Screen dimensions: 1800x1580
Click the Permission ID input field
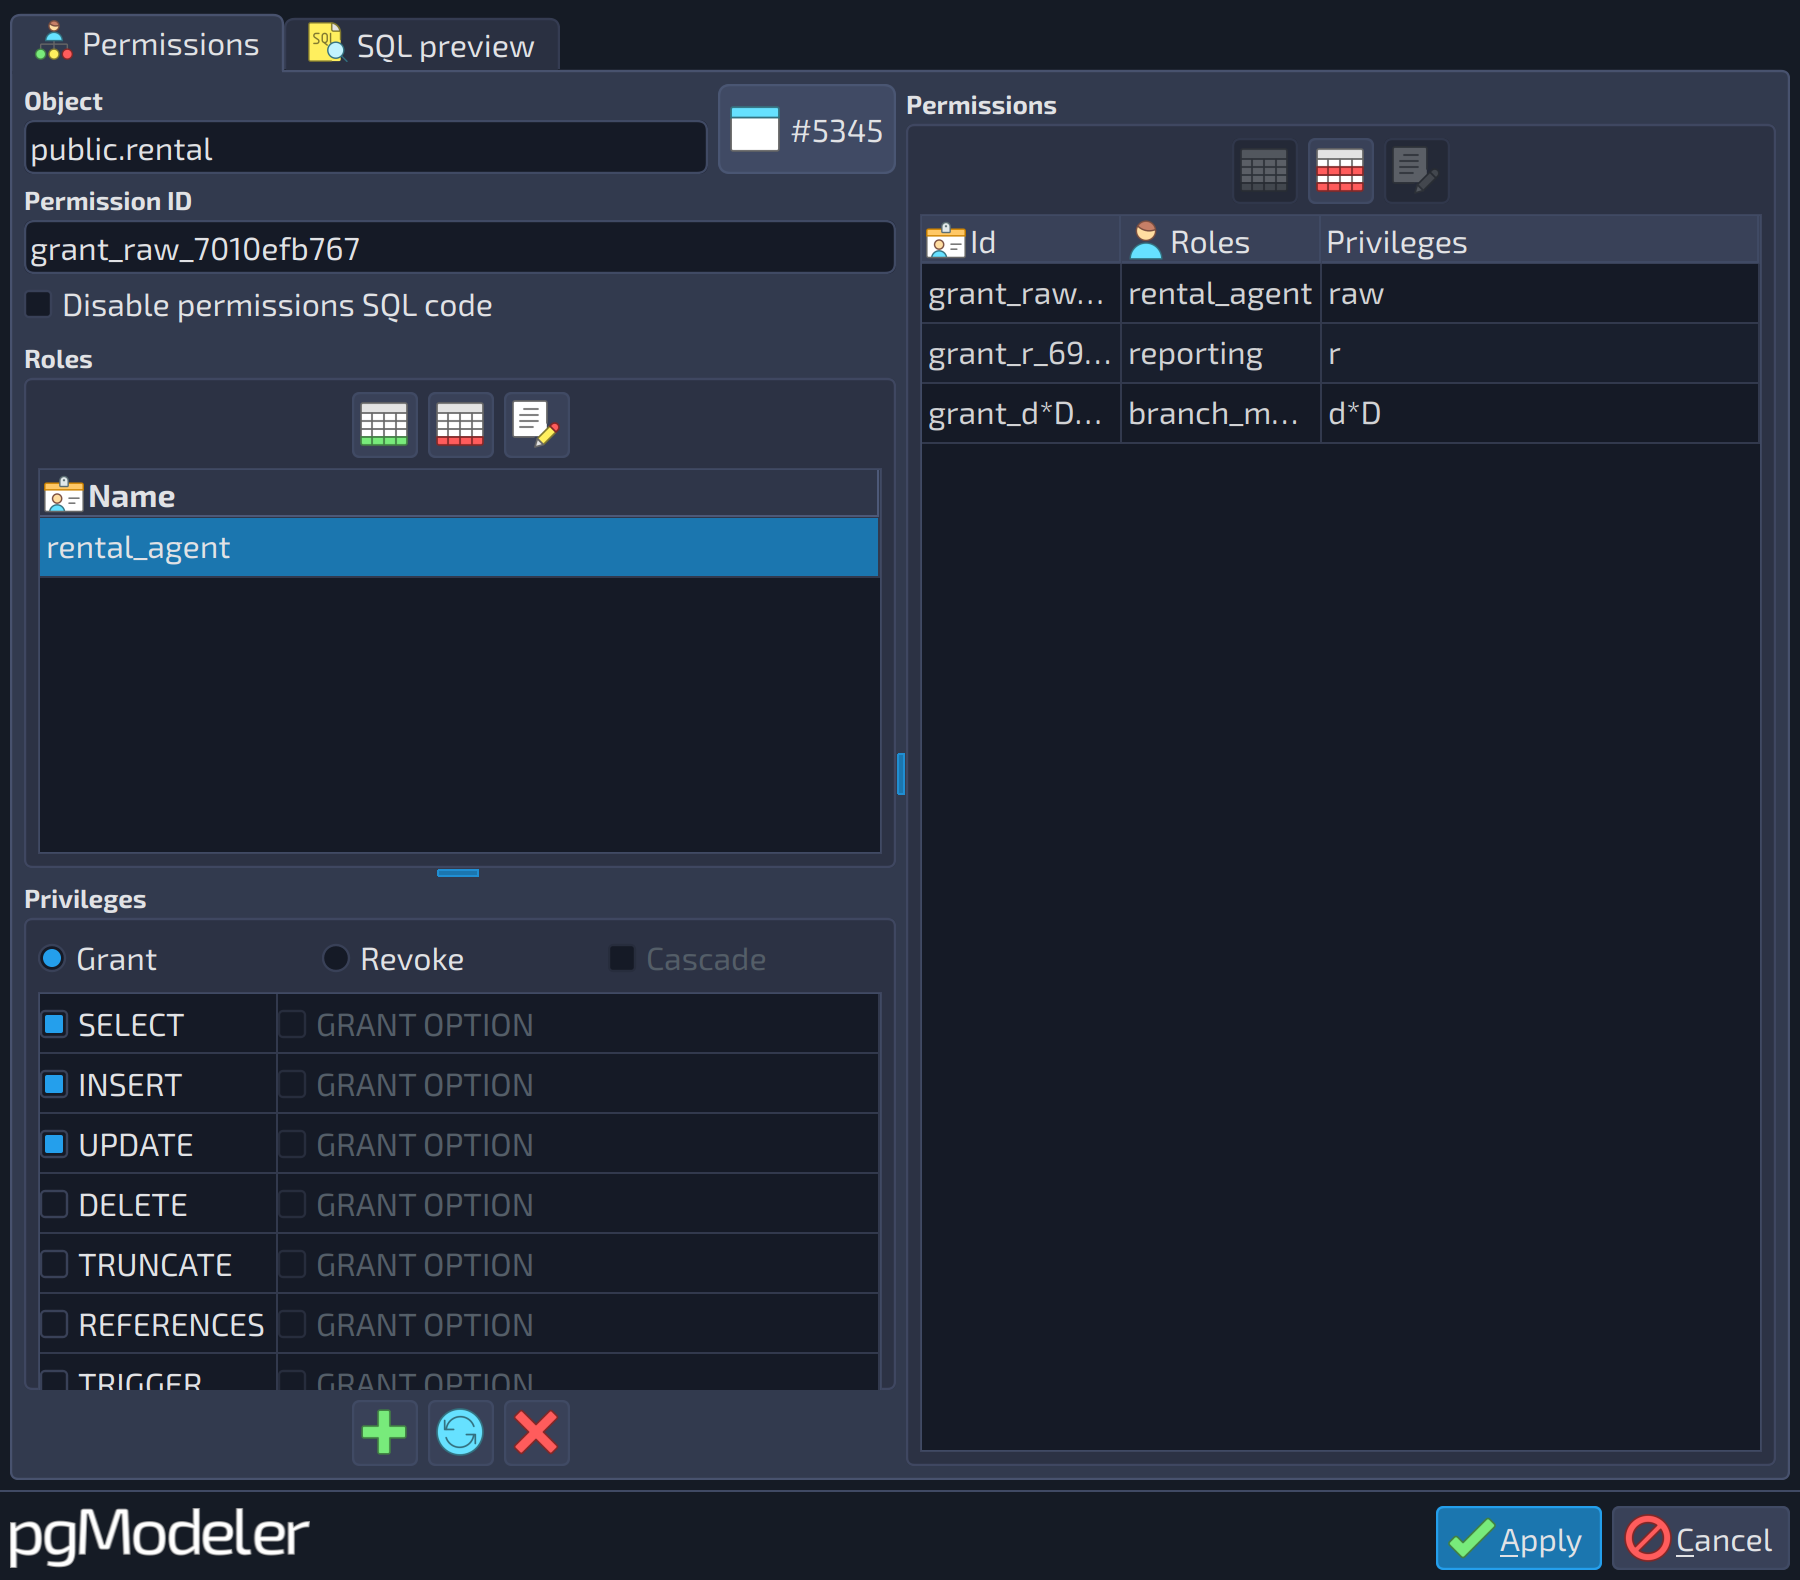click(x=459, y=248)
